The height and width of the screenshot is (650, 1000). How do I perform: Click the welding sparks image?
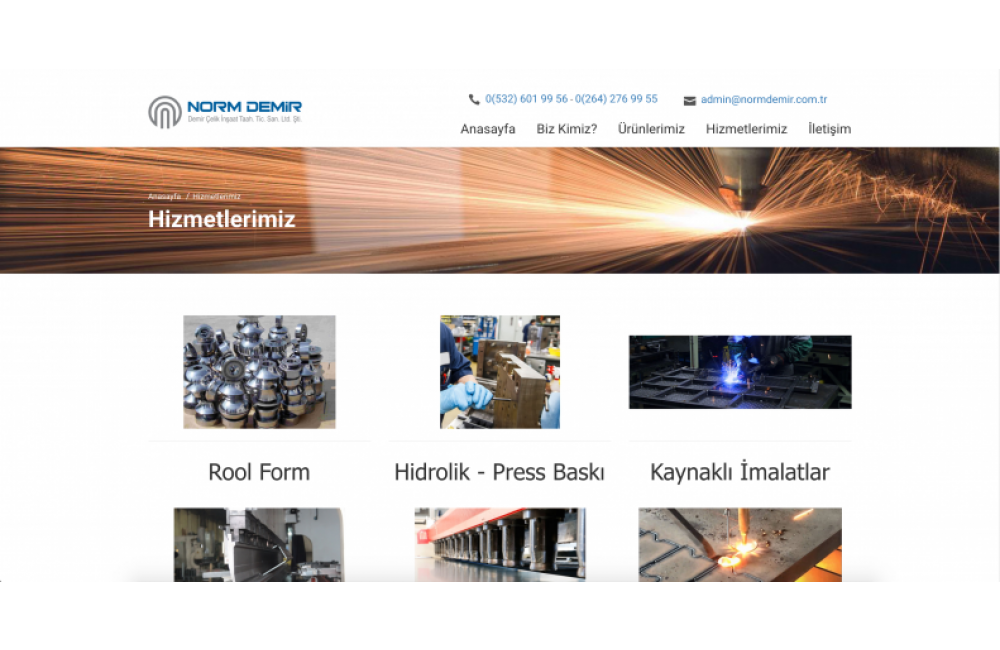740,372
